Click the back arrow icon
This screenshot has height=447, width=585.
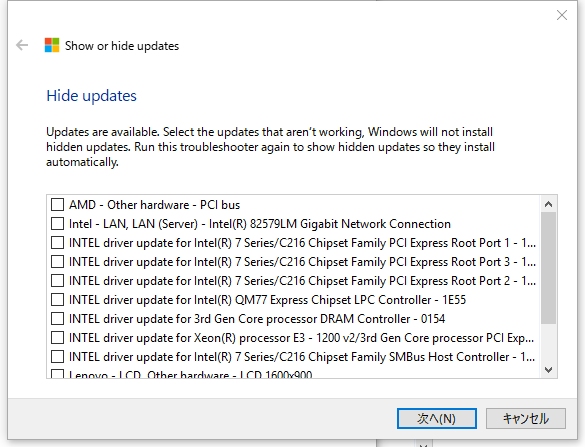[x=22, y=45]
